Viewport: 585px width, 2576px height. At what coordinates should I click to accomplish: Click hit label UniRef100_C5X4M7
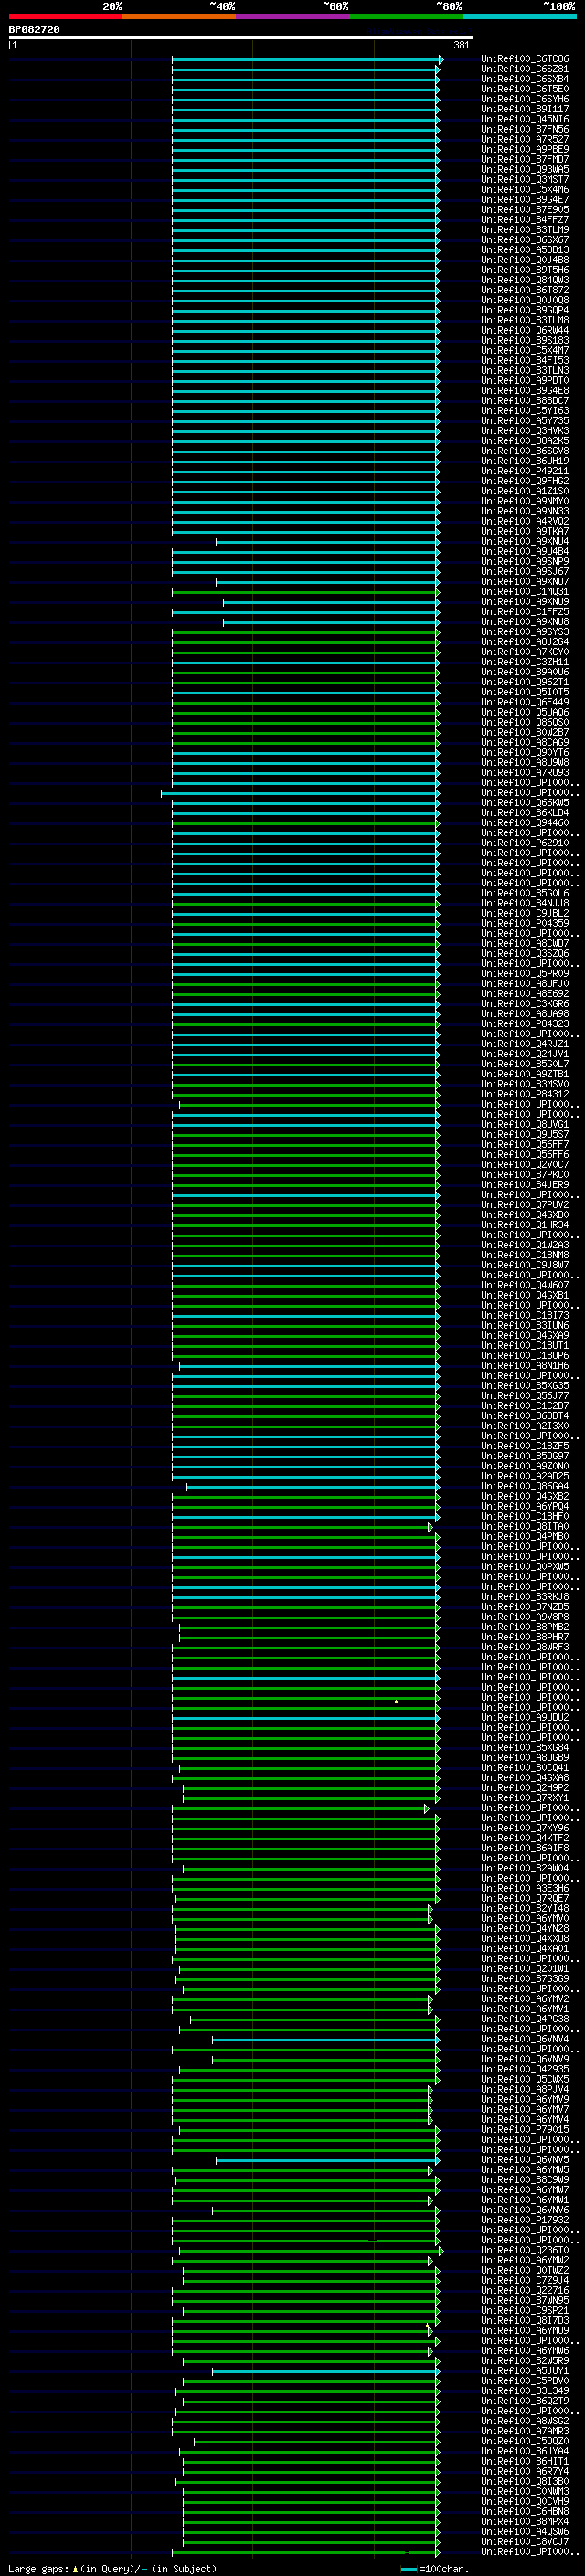coord(525,351)
